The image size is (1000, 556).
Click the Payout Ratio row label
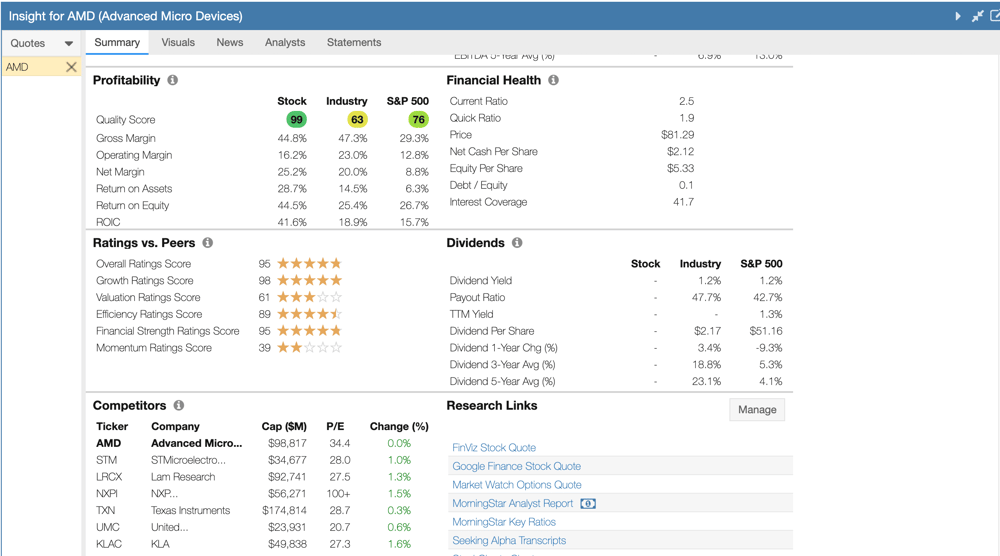(x=477, y=297)
